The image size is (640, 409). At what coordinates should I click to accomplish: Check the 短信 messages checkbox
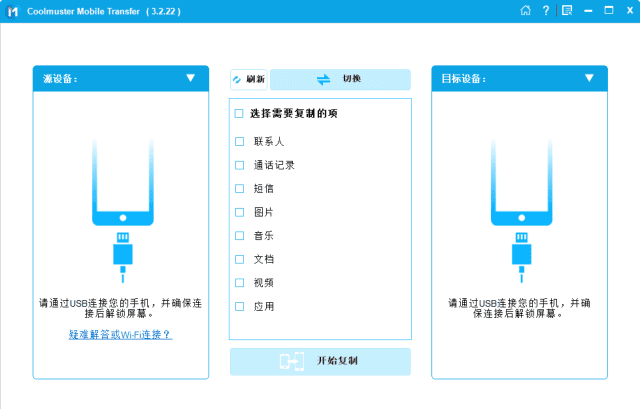(240, 189)
